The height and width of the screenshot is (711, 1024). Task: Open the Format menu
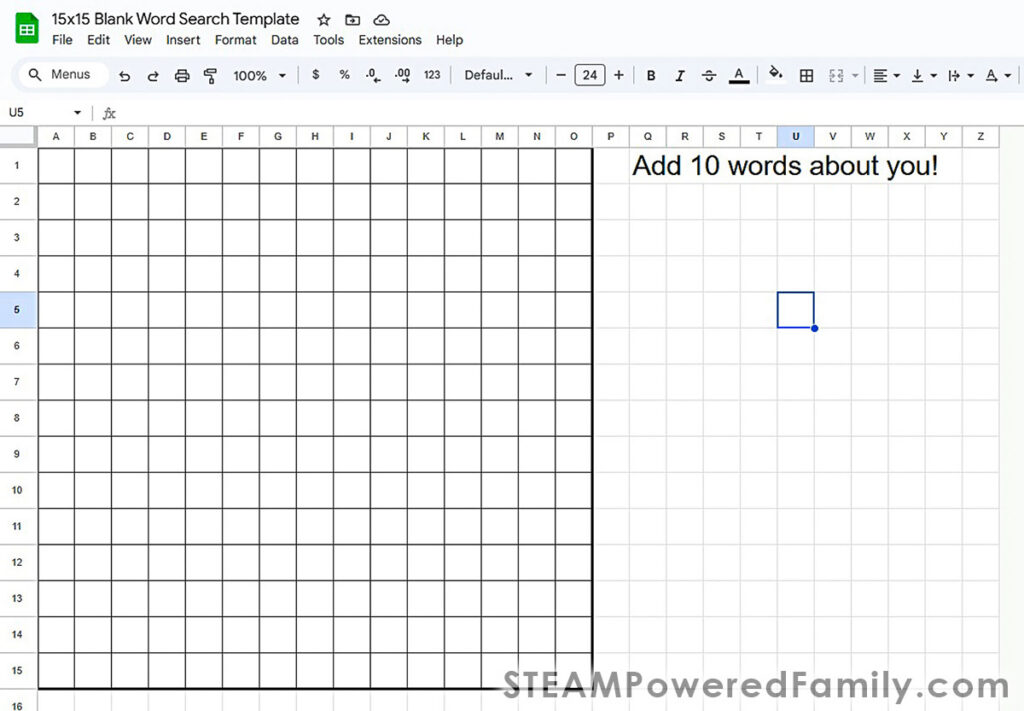pos(235,40)
